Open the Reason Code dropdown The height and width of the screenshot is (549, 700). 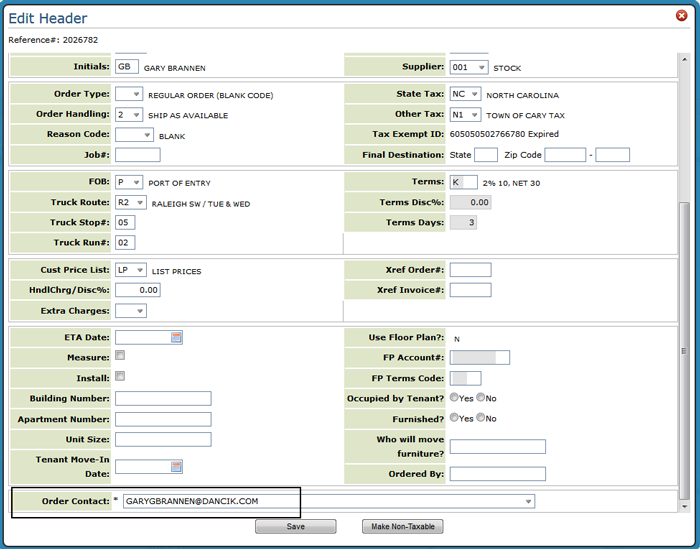134,135
